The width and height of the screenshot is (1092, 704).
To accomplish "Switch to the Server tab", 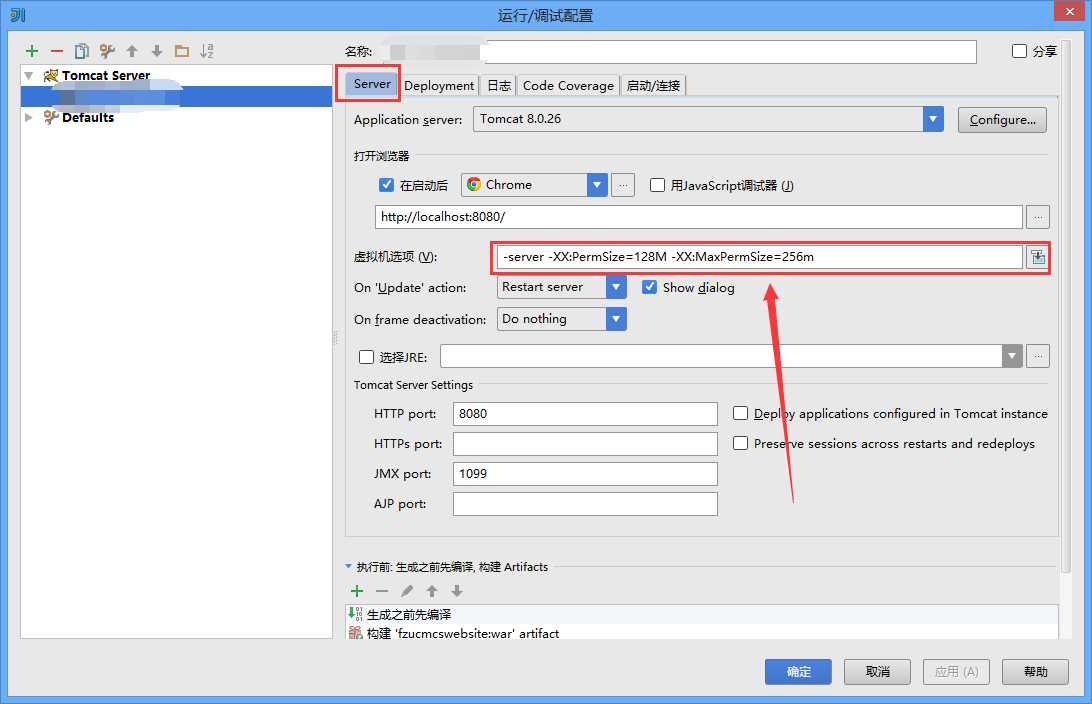I will (372, 84).
